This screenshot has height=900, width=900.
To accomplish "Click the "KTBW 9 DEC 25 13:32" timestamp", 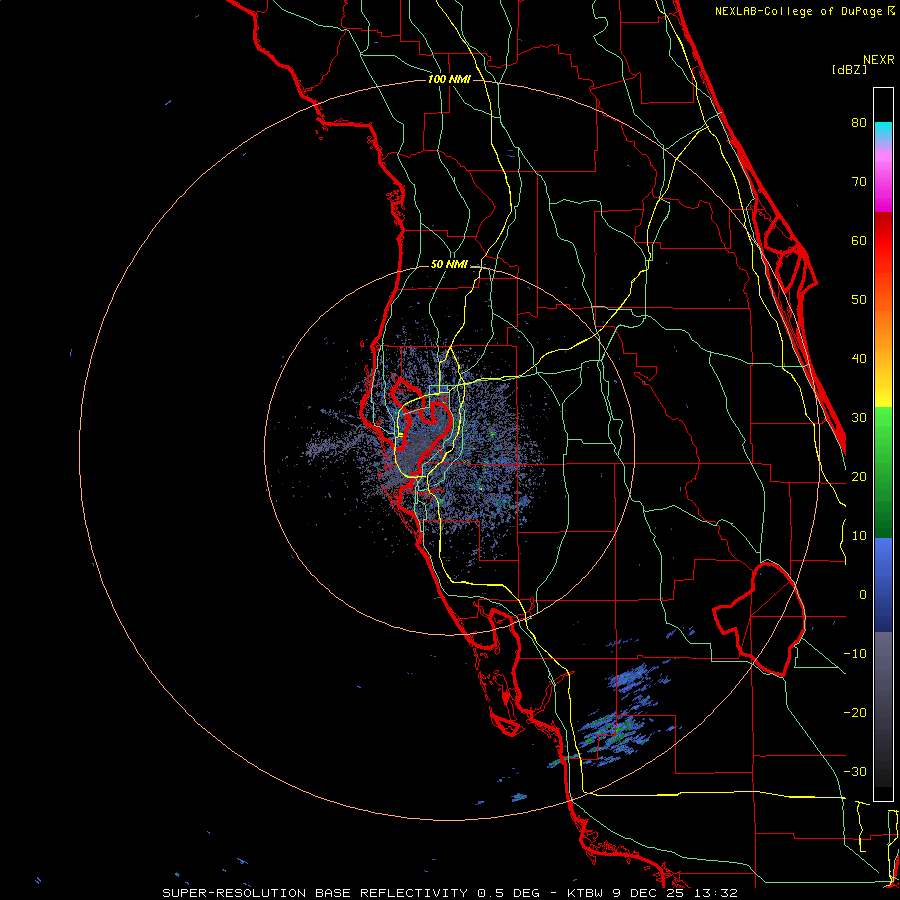I will [652, 893].
